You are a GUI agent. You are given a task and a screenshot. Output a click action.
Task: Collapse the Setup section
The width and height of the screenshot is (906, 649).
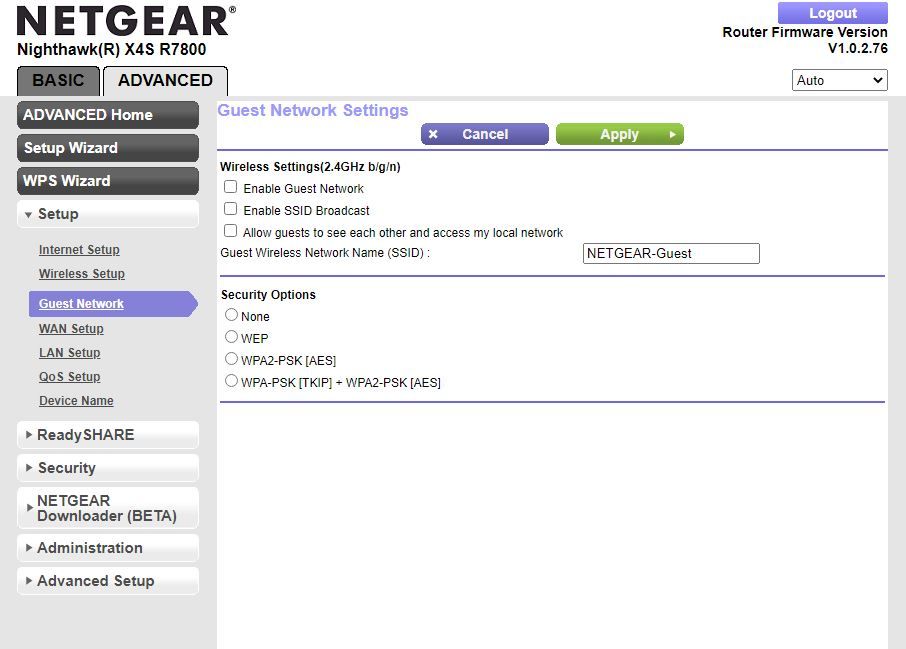[108, 214]
